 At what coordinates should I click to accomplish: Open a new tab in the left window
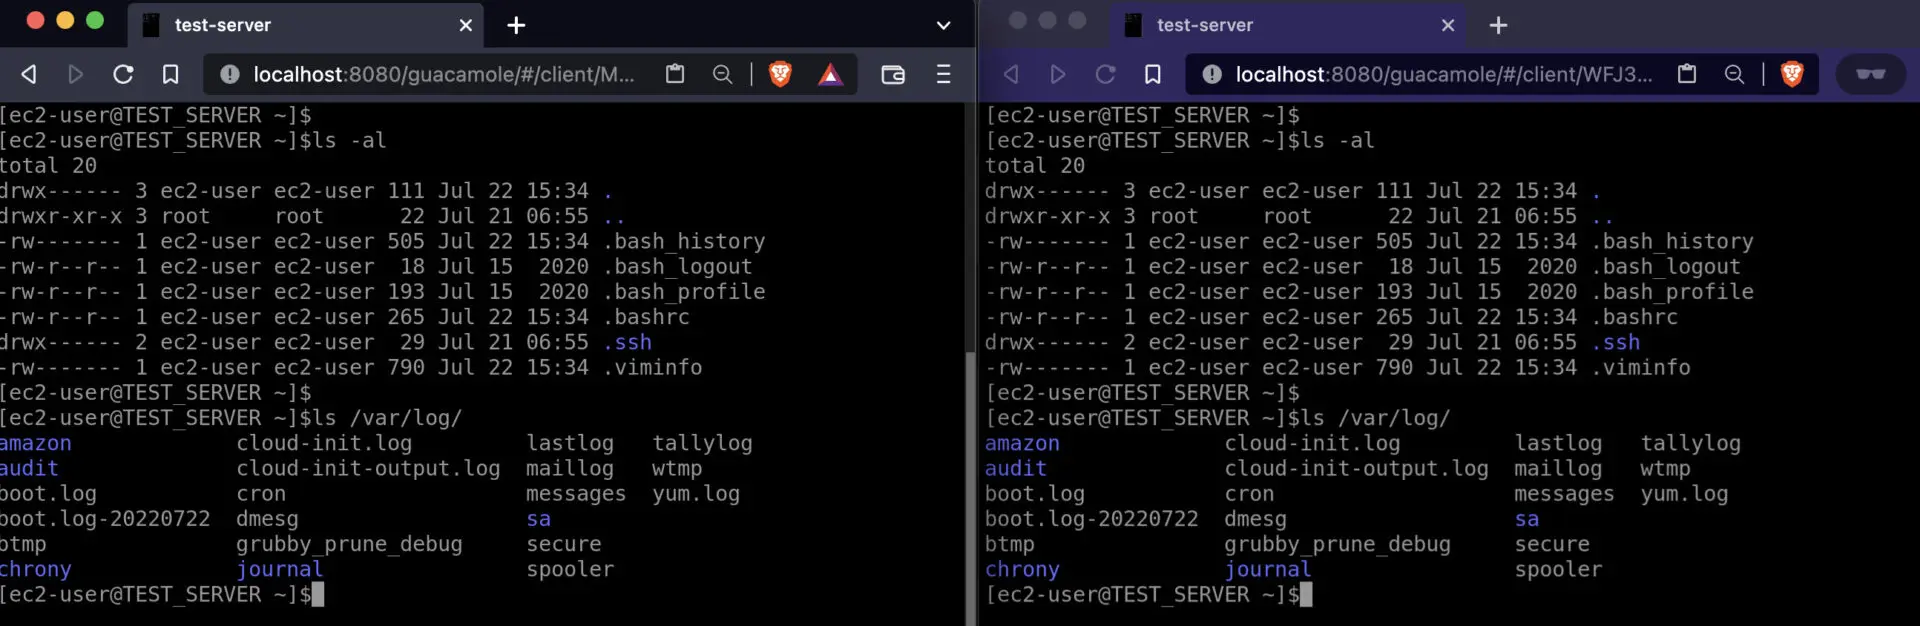pos(516,25)
